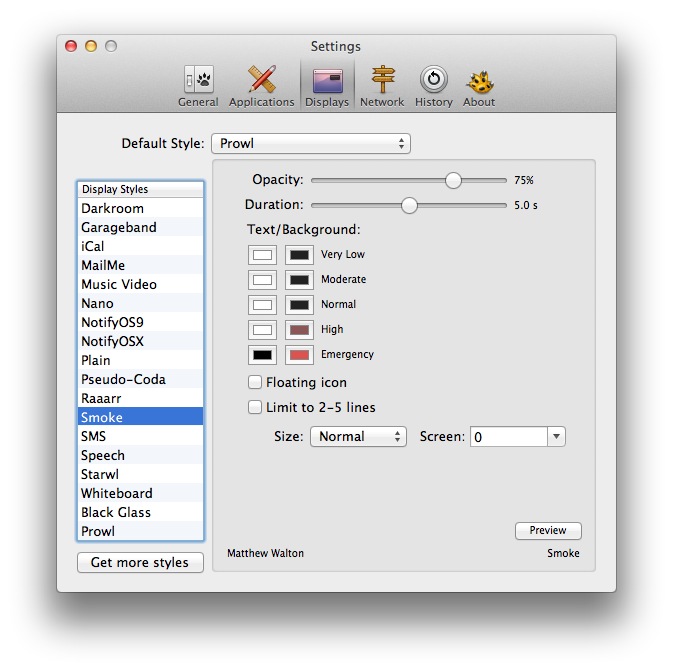The width and height of the screenshot is (673, 671).
Task: Pick Normal text color swatch
Action: [x=262, y=305]
